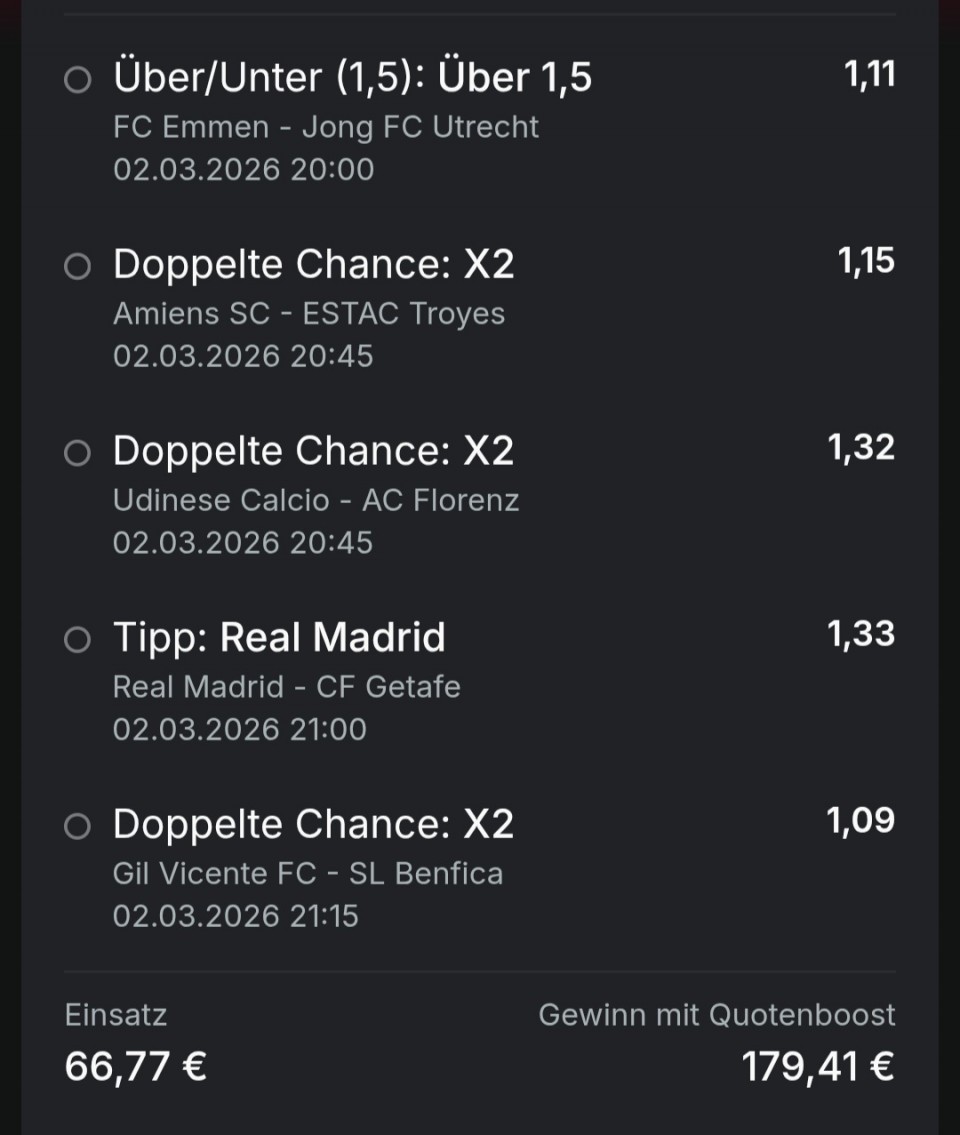
Task: Open the Real Madrid - CF Getafe match
Action: [286, 687]
